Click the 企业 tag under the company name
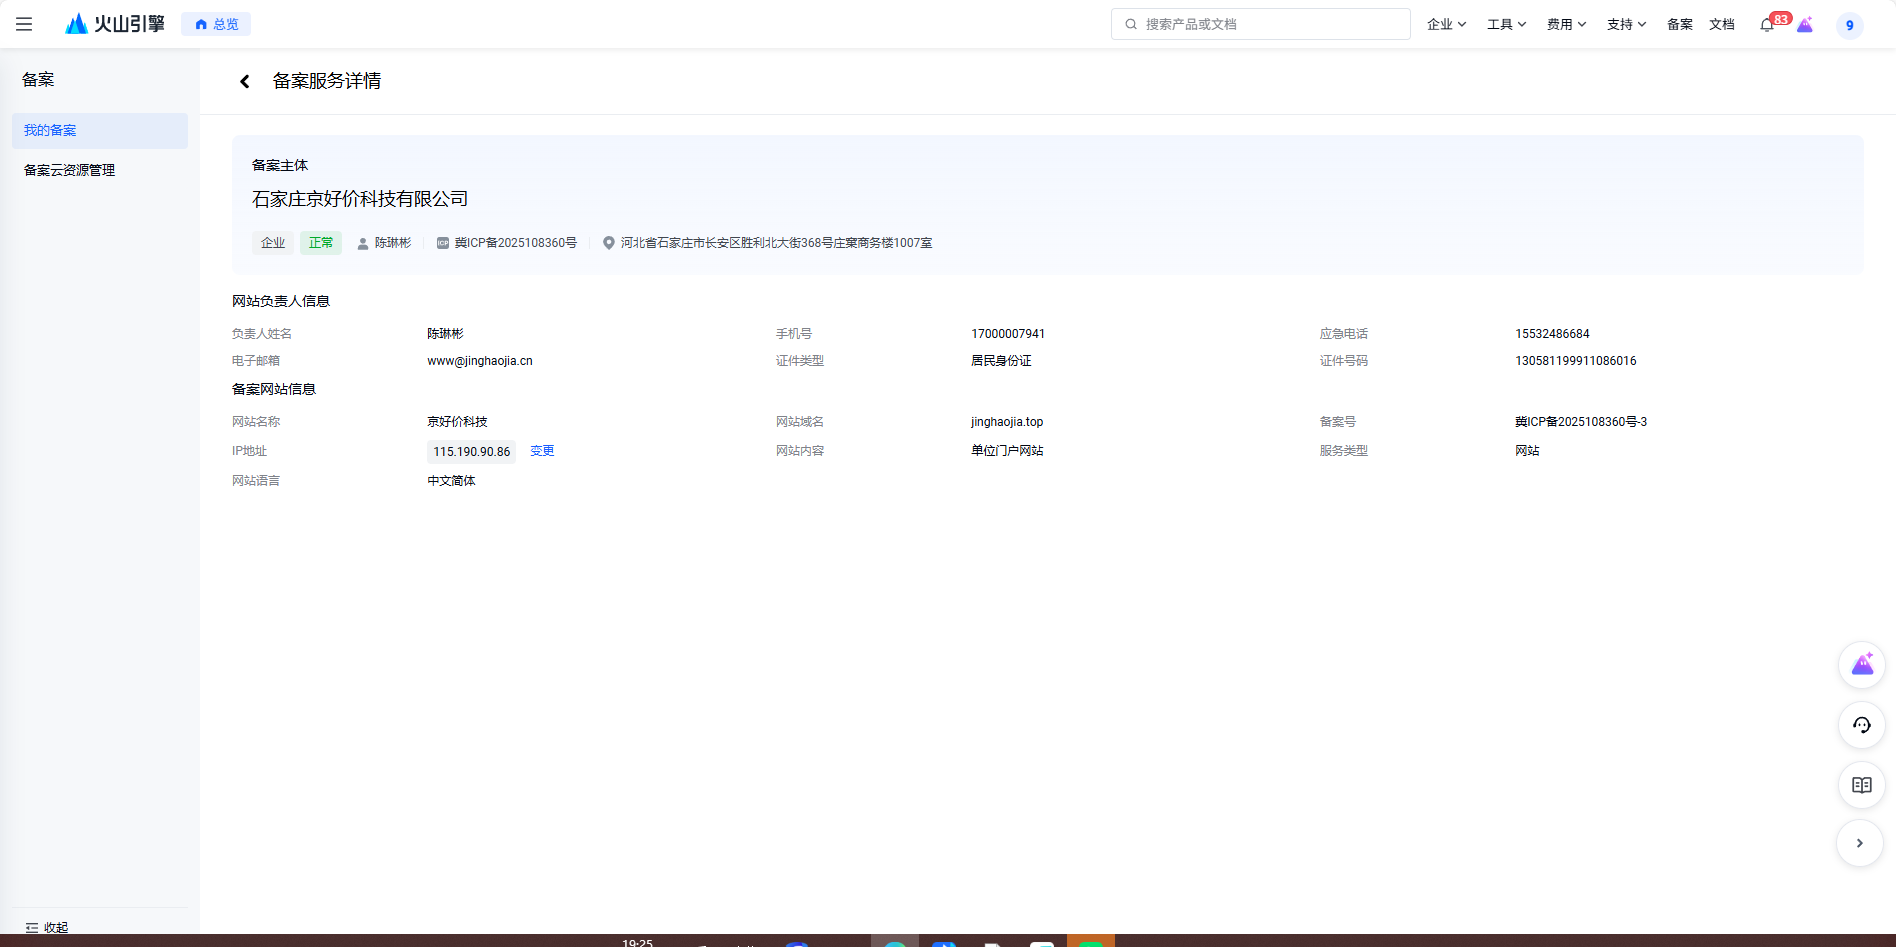Image resolution: width=1896 pixels, height=947 pixels. point(273,243)
